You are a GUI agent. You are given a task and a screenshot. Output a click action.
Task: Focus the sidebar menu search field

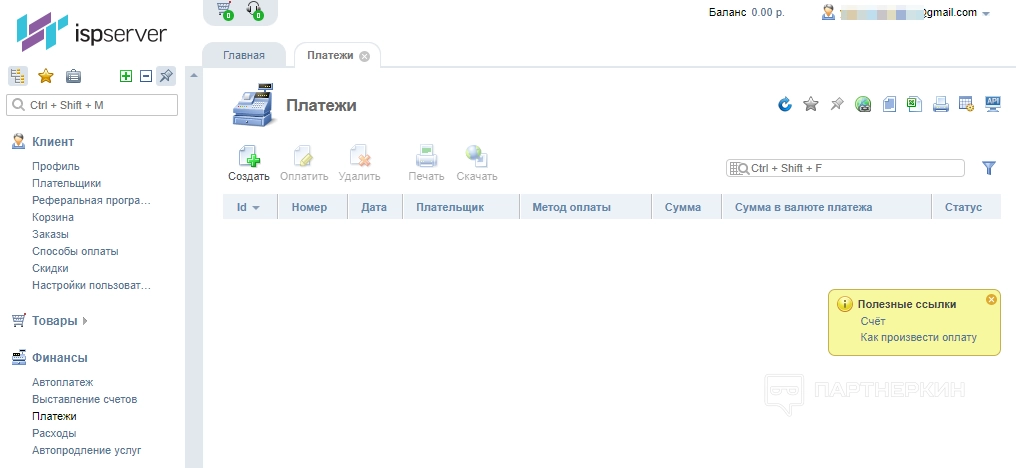[92, 105]
